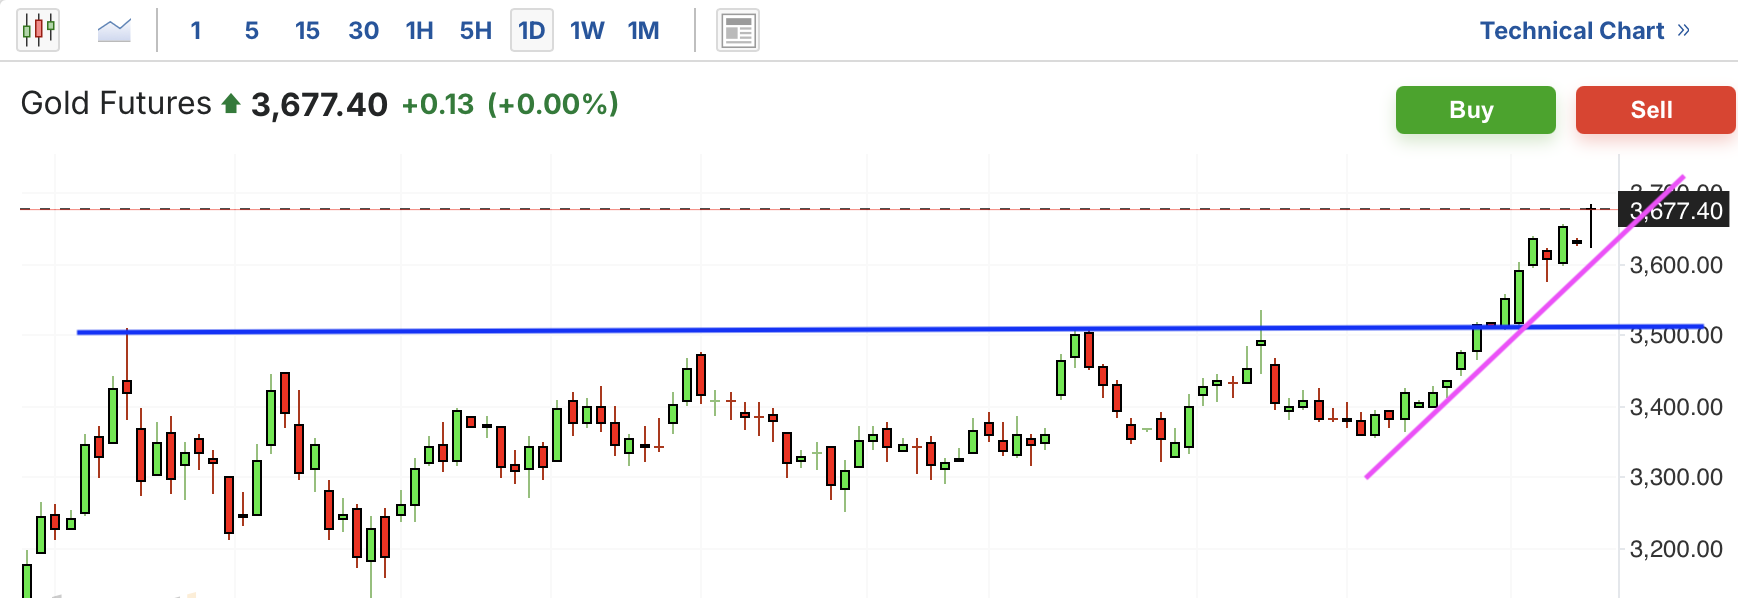Select the 1W timeframe

(588, 31)
